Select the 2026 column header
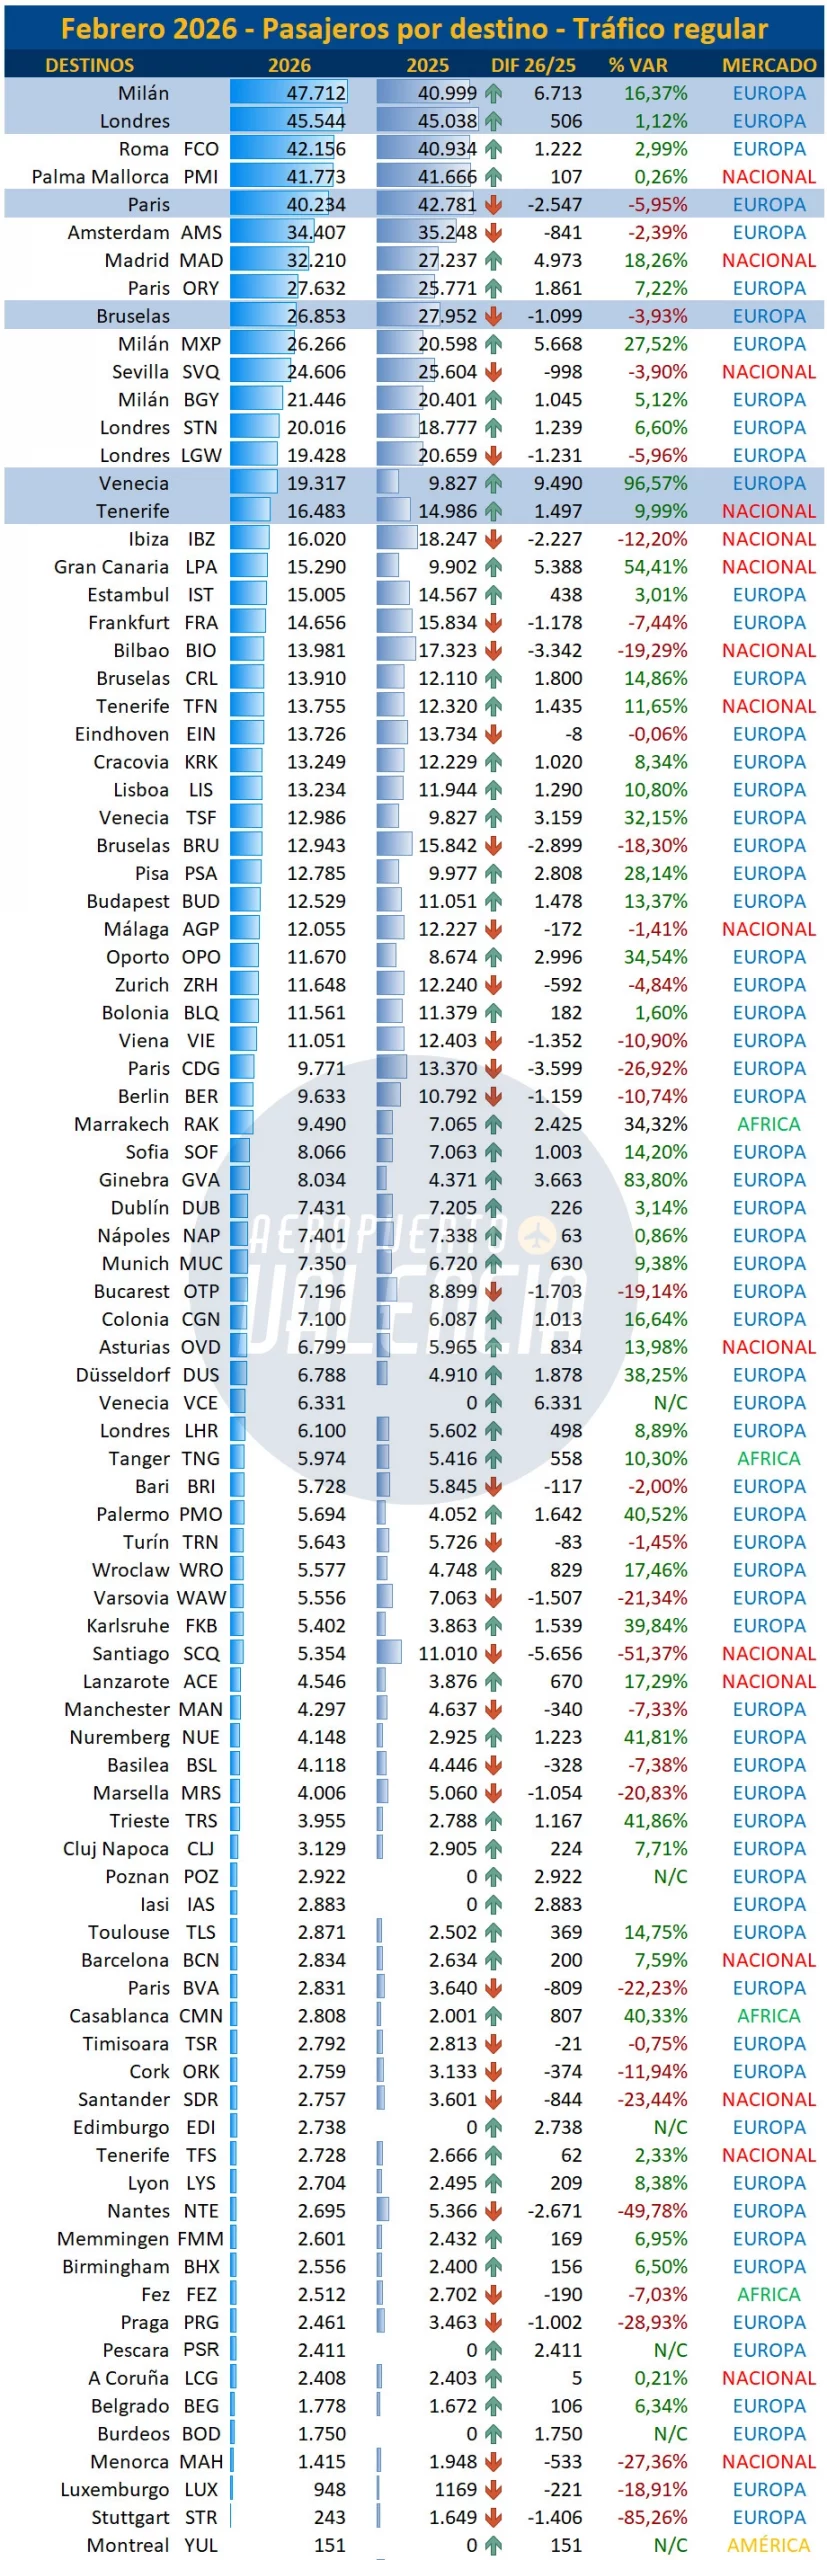This screenshot has width=827, height=2560. click(x=289, y=65)
